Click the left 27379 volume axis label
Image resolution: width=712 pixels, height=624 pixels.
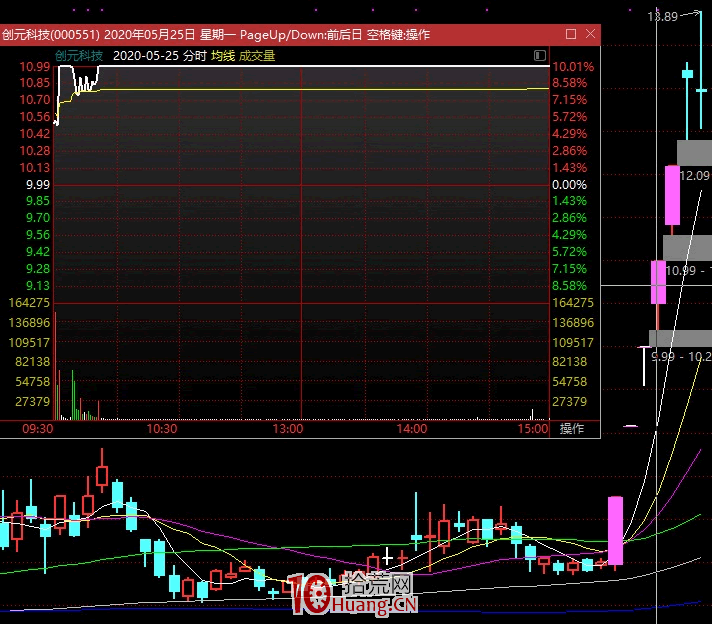pos(33,401)
